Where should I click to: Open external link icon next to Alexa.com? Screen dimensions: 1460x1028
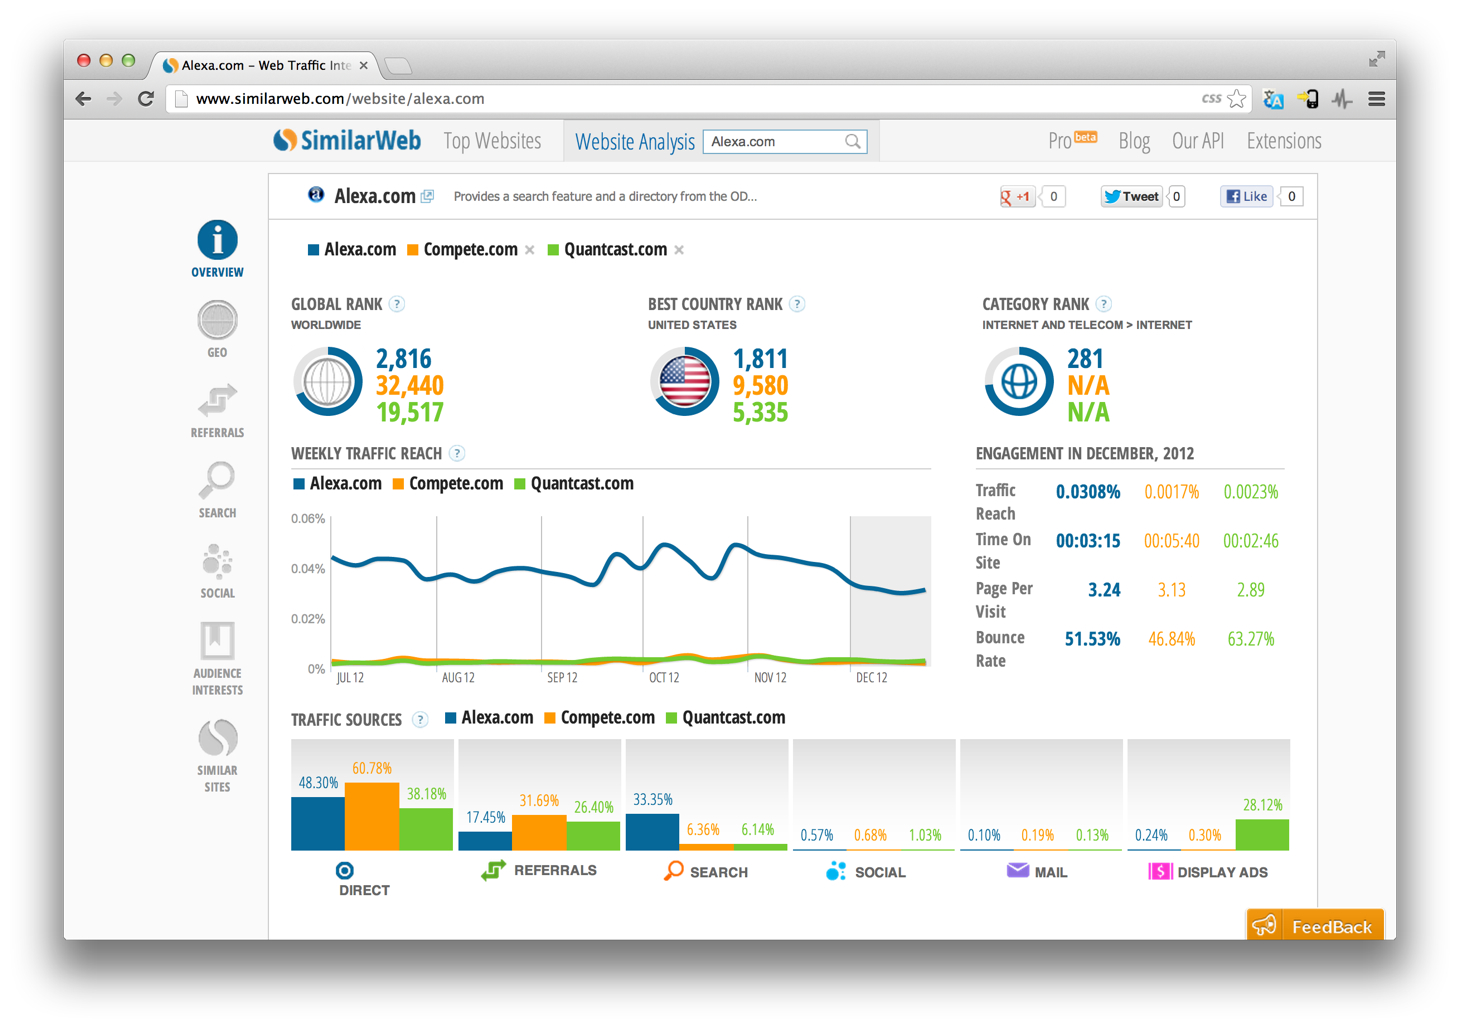point(428,196)
